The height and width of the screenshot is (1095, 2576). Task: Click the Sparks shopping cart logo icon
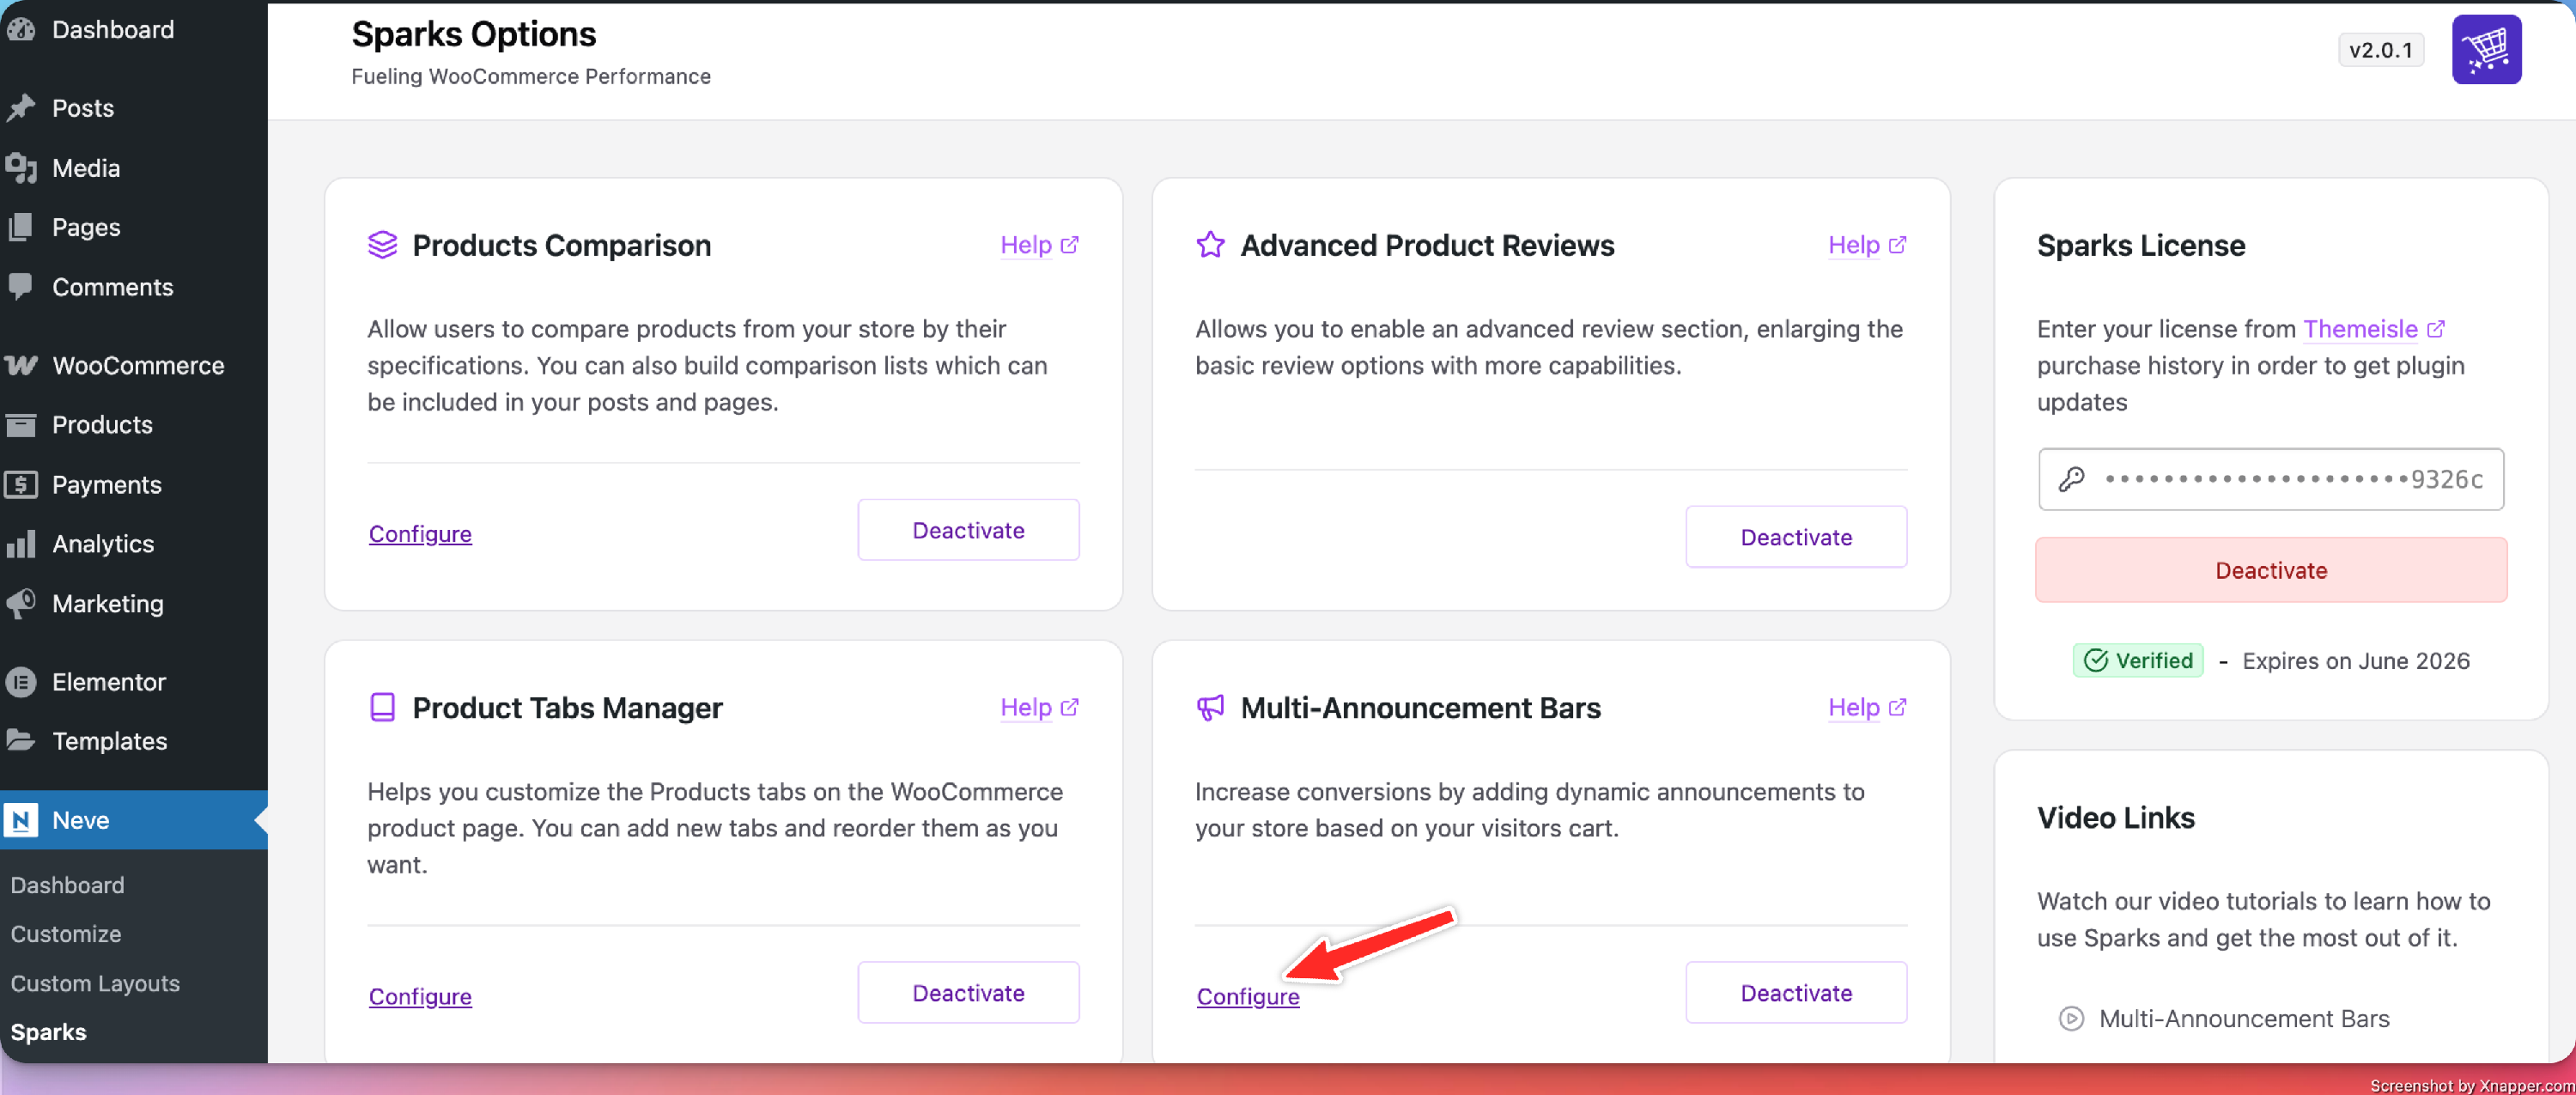click(x=2485, y=50)
